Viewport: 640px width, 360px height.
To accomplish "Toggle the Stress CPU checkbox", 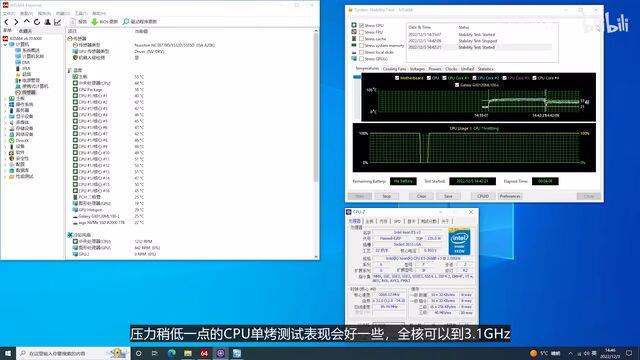I will (x=361, y=25).
